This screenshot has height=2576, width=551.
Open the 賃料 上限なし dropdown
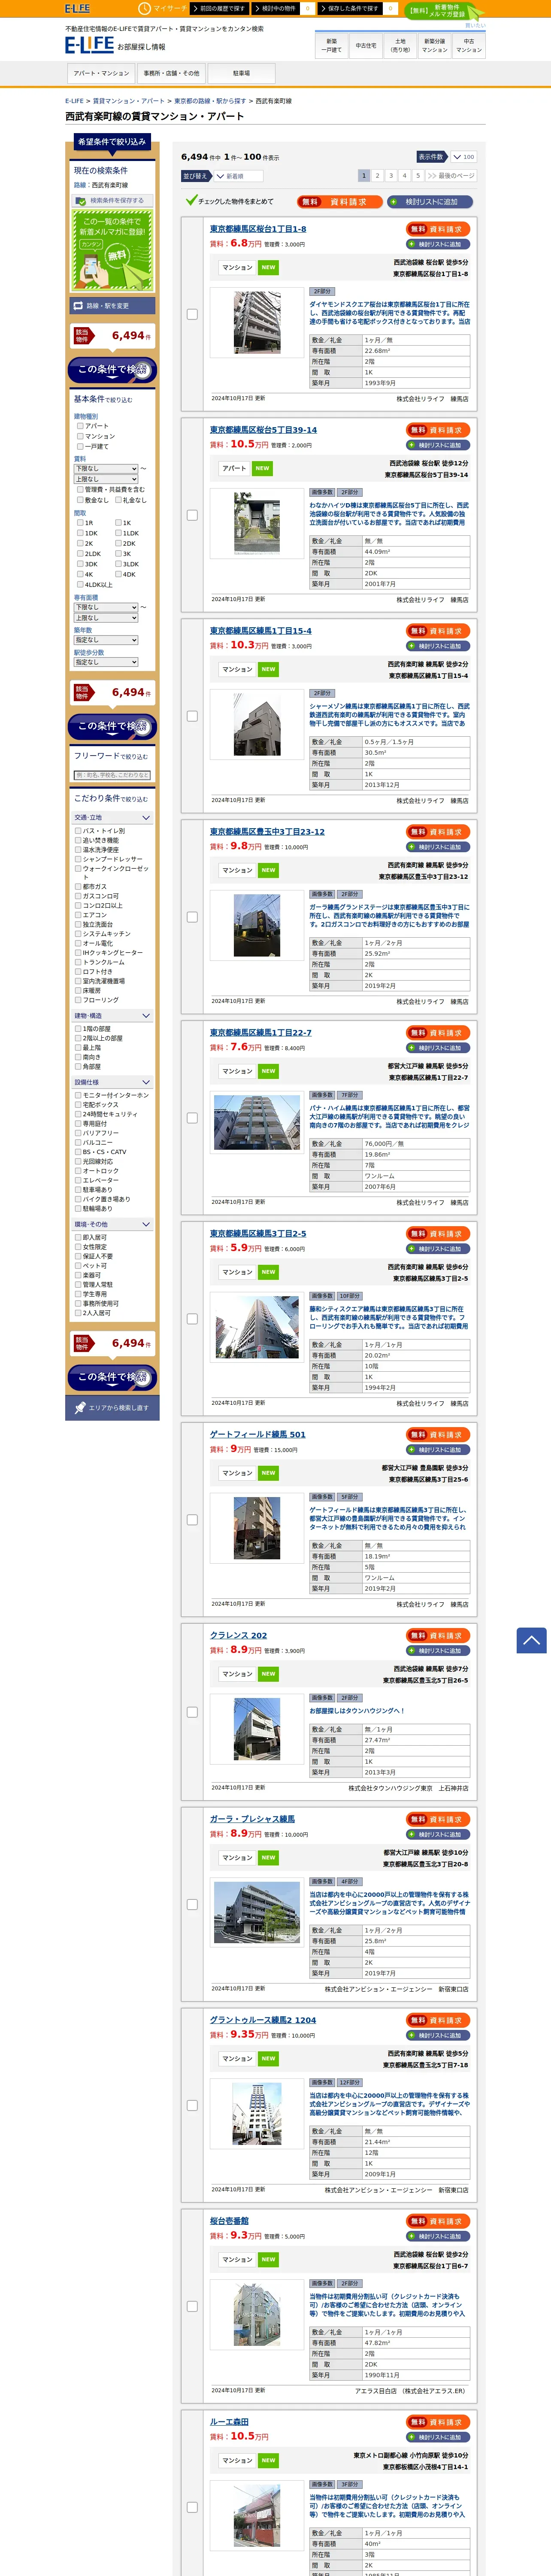point(106,479)
